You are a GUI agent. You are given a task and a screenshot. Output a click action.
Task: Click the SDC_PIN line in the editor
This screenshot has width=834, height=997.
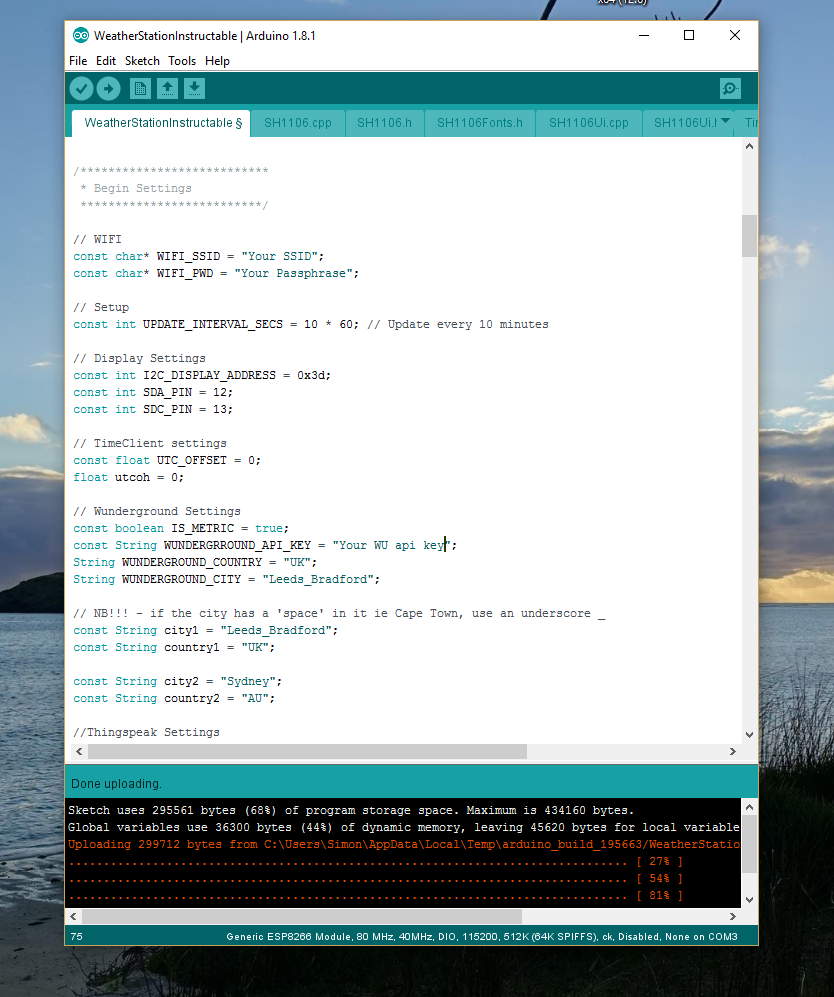coord(153,409)
